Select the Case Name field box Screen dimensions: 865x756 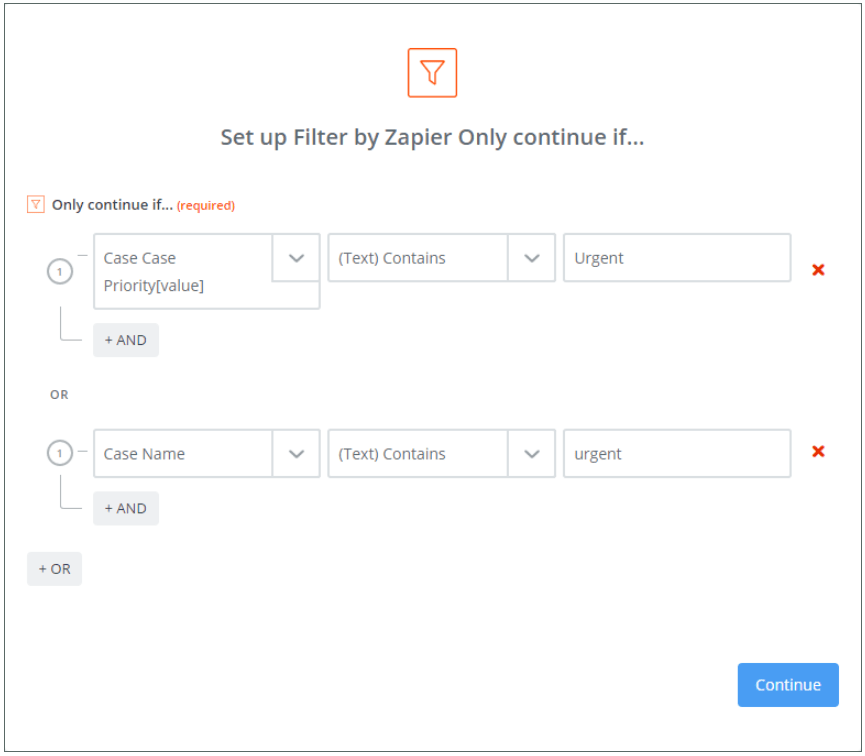tap(183, 454)
